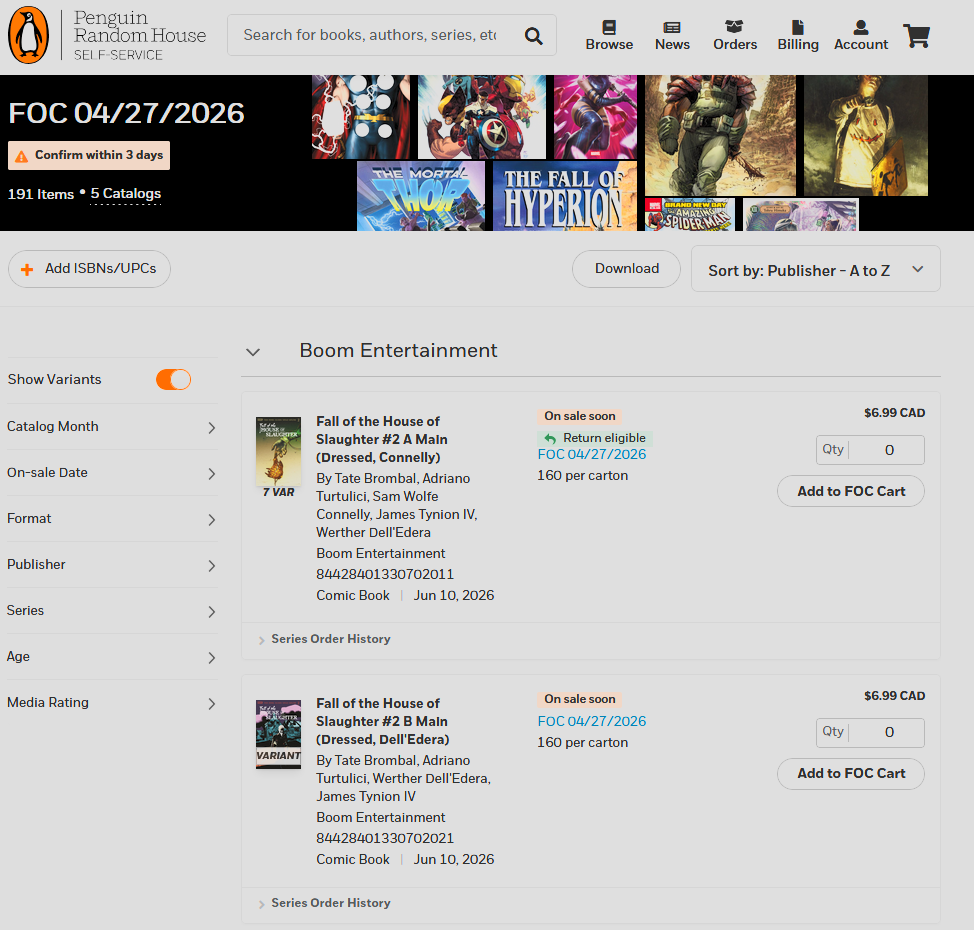Image resolution: width=974 pixels, height=930 pixels.
Task: Click the On sale soon badge on B Main
Action: (580, 700)
